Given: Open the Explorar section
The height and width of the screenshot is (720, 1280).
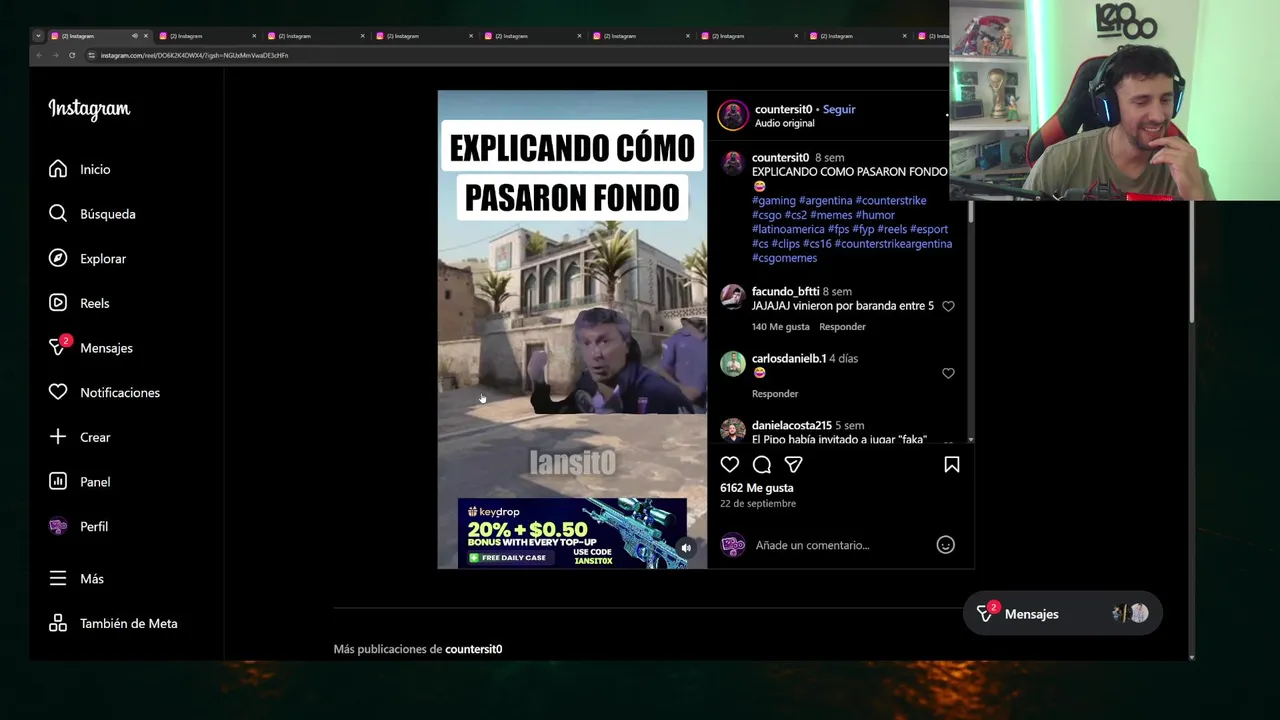Looking at the screenshot, I should tap(87, 258).
